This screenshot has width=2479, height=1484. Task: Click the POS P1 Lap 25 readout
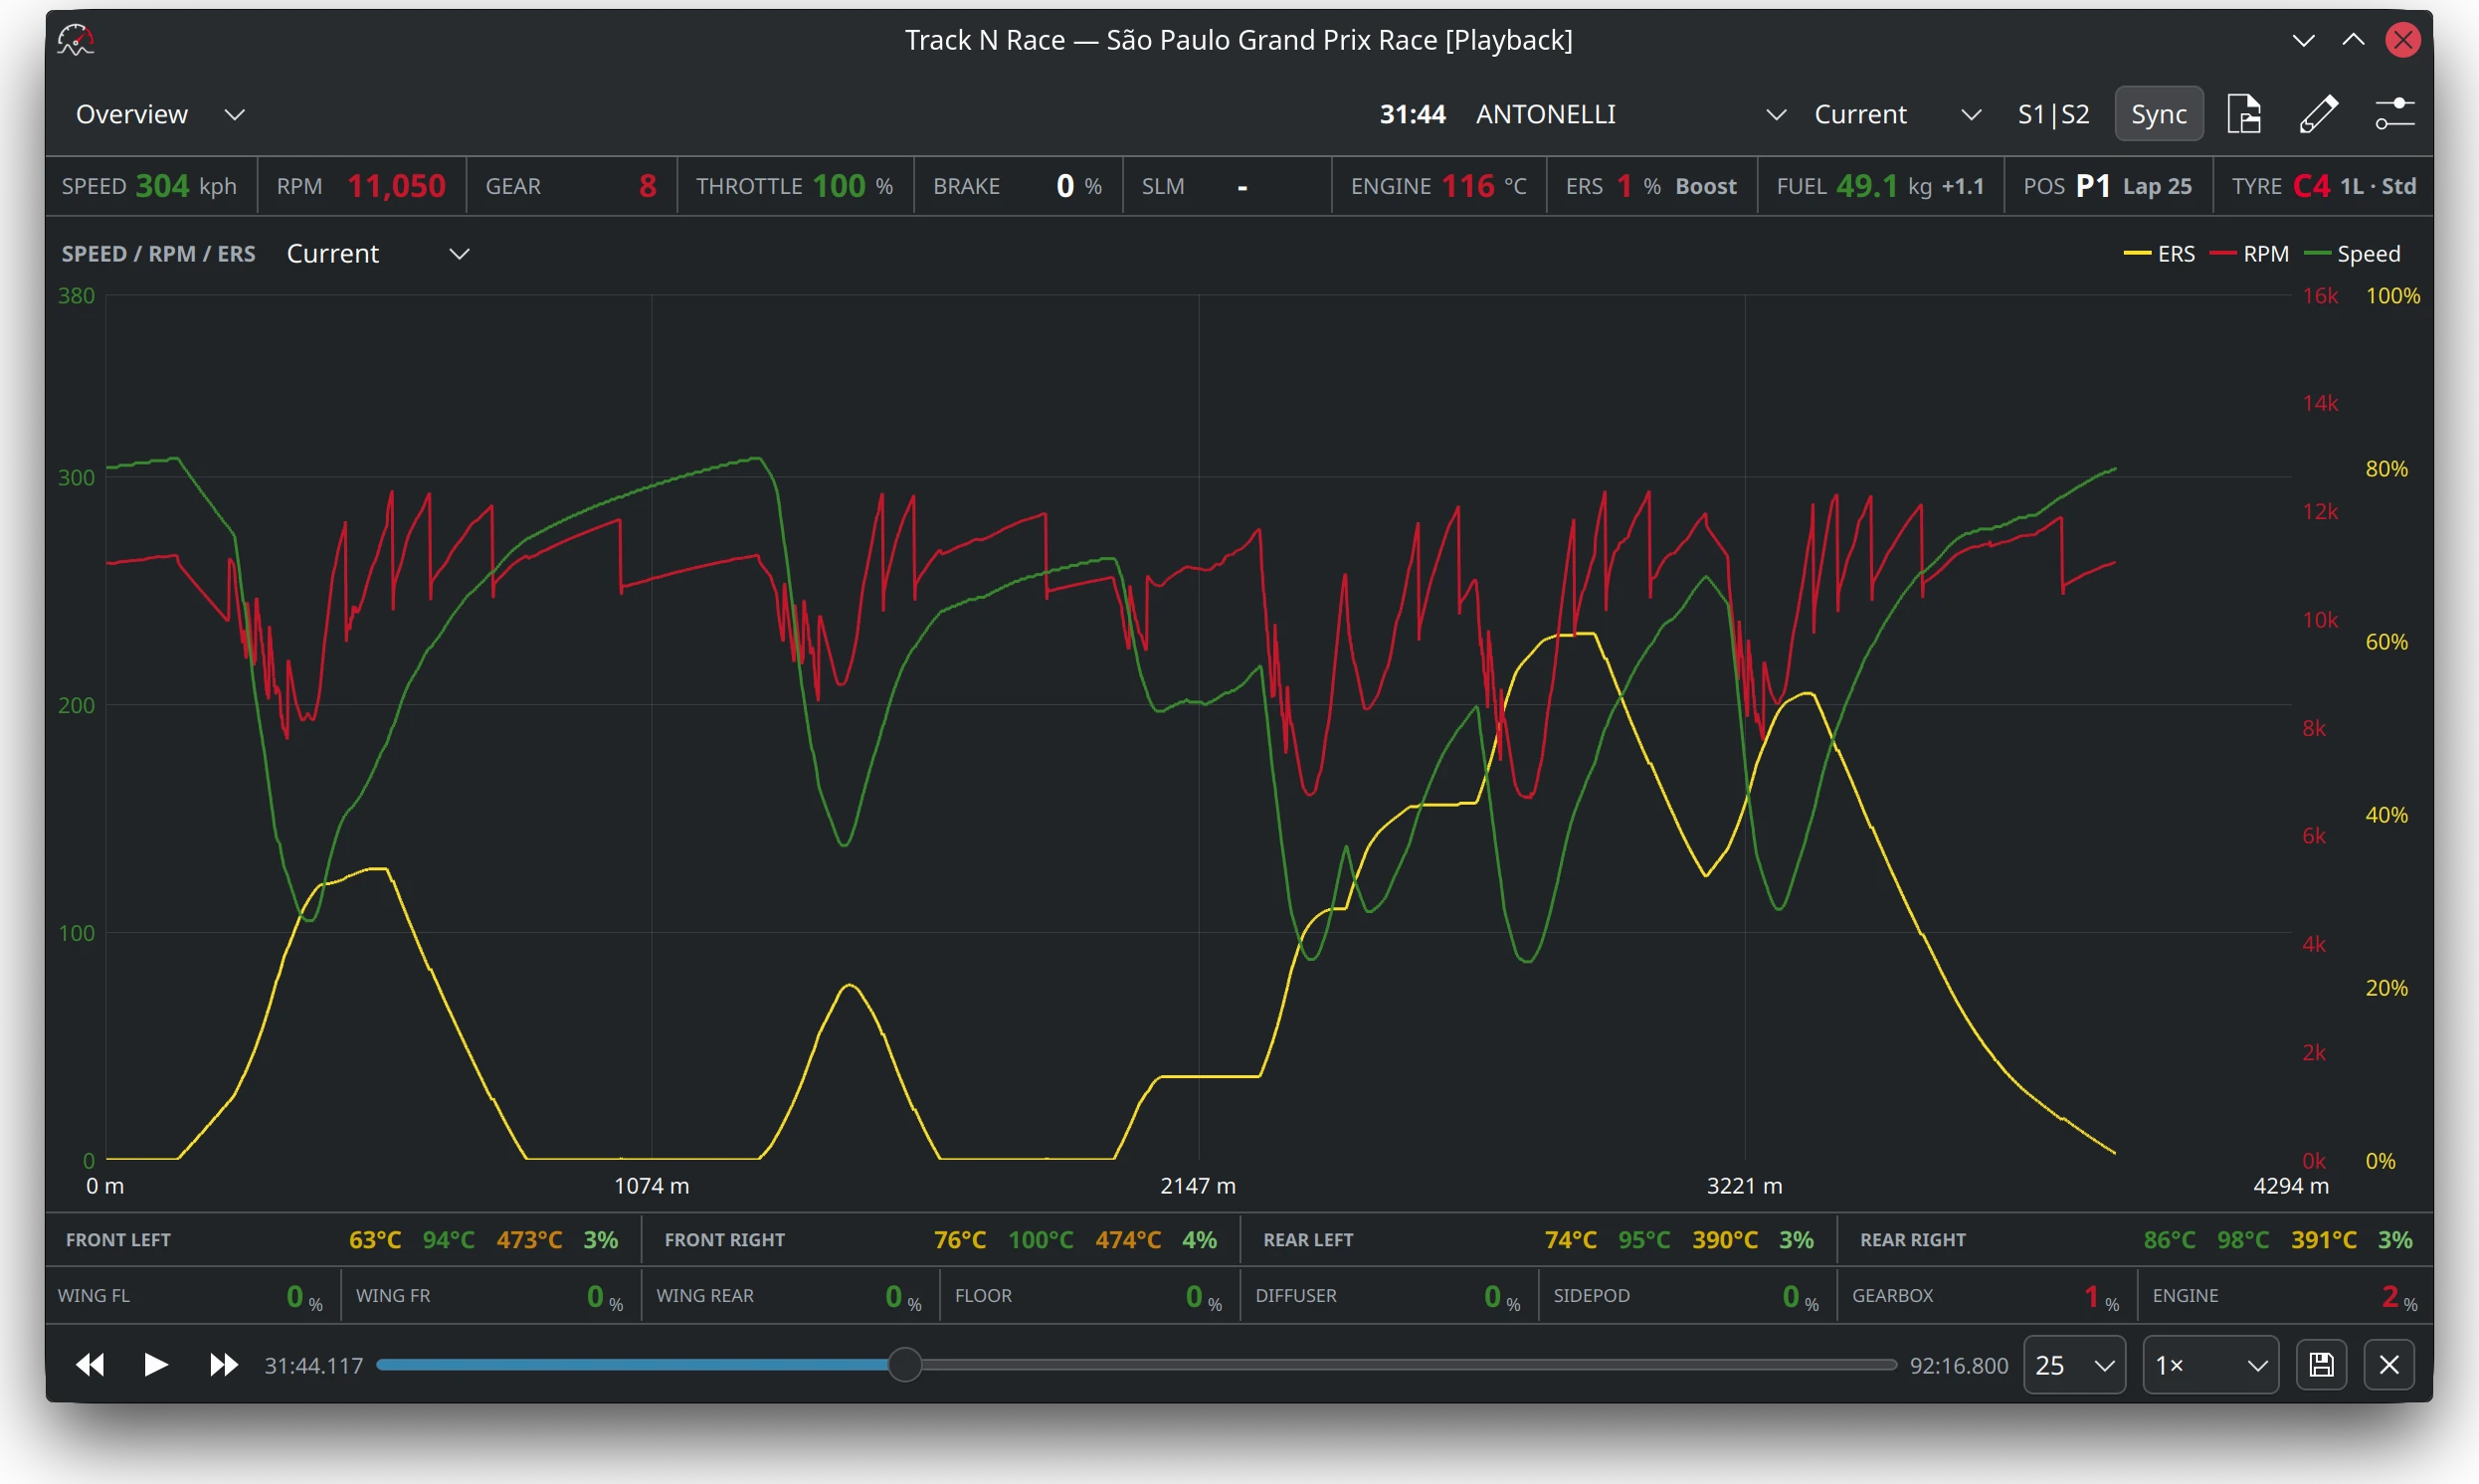coord(2107,186)
